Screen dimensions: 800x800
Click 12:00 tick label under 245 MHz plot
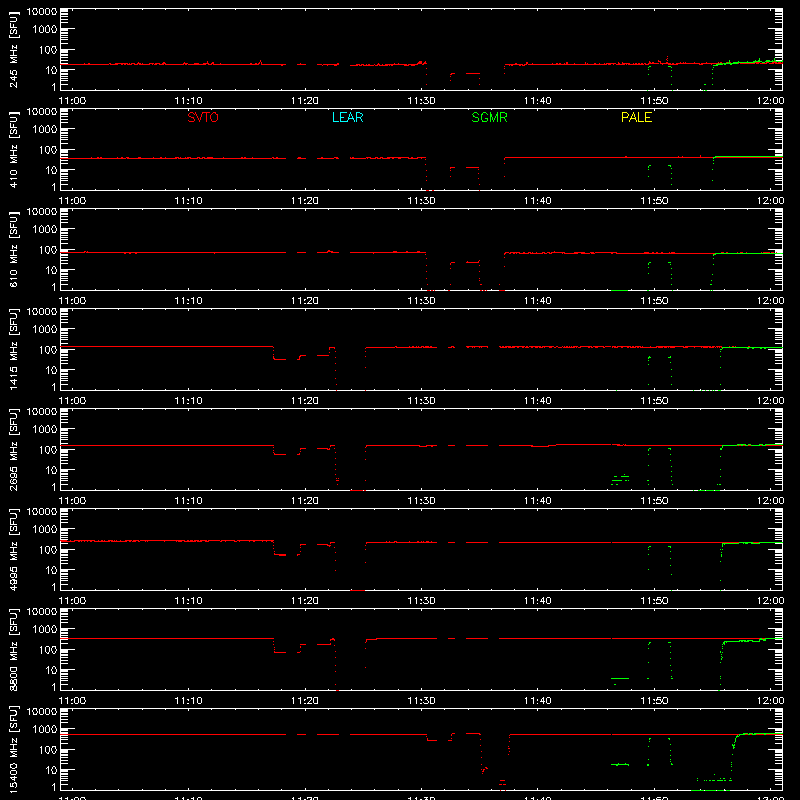[770, 101]
